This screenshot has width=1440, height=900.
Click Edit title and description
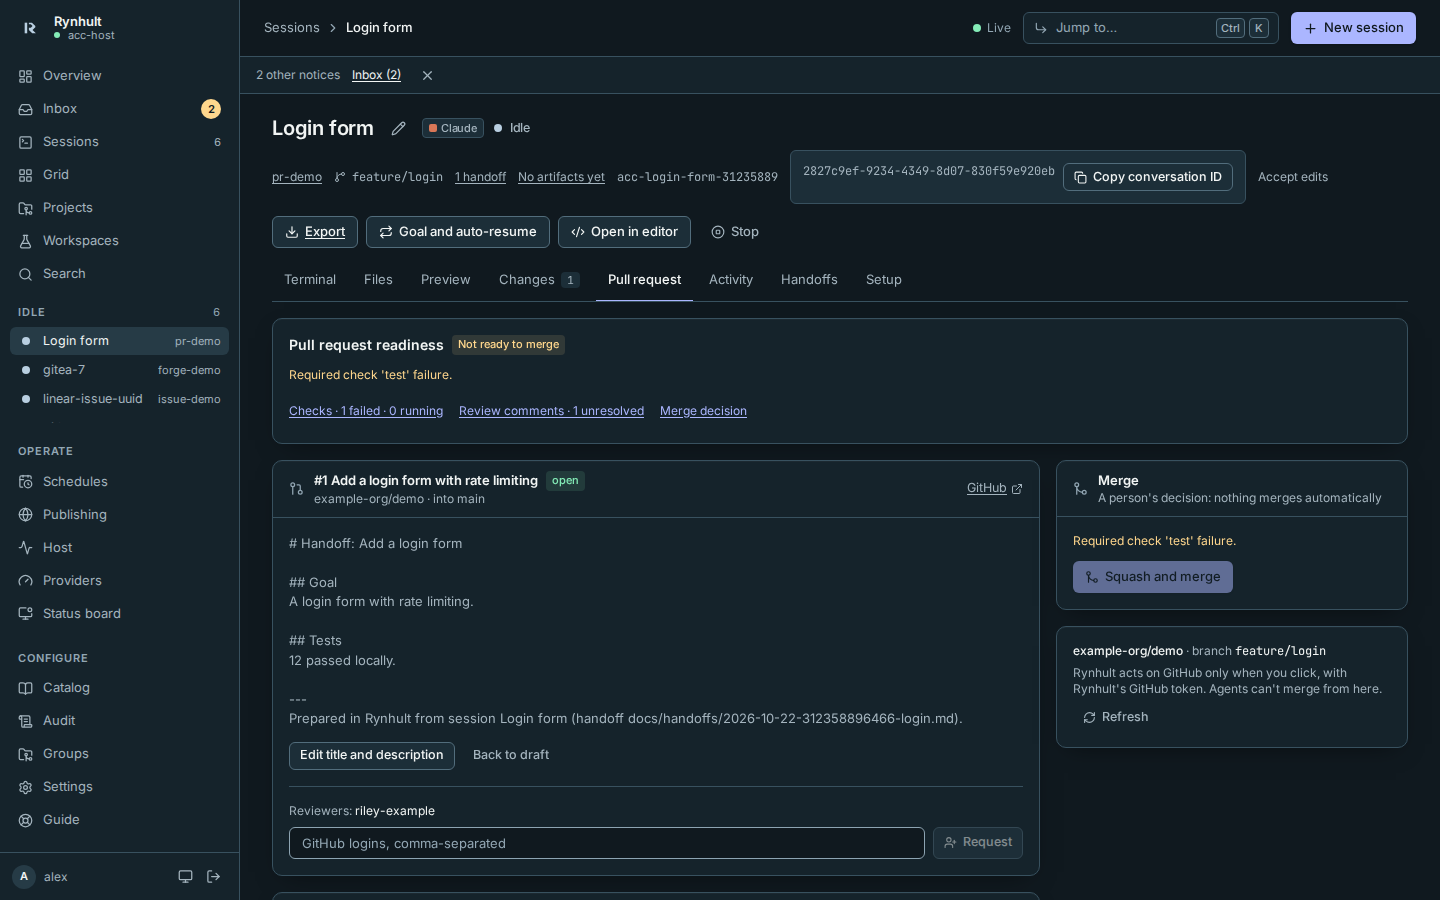(x=372, y=756)
